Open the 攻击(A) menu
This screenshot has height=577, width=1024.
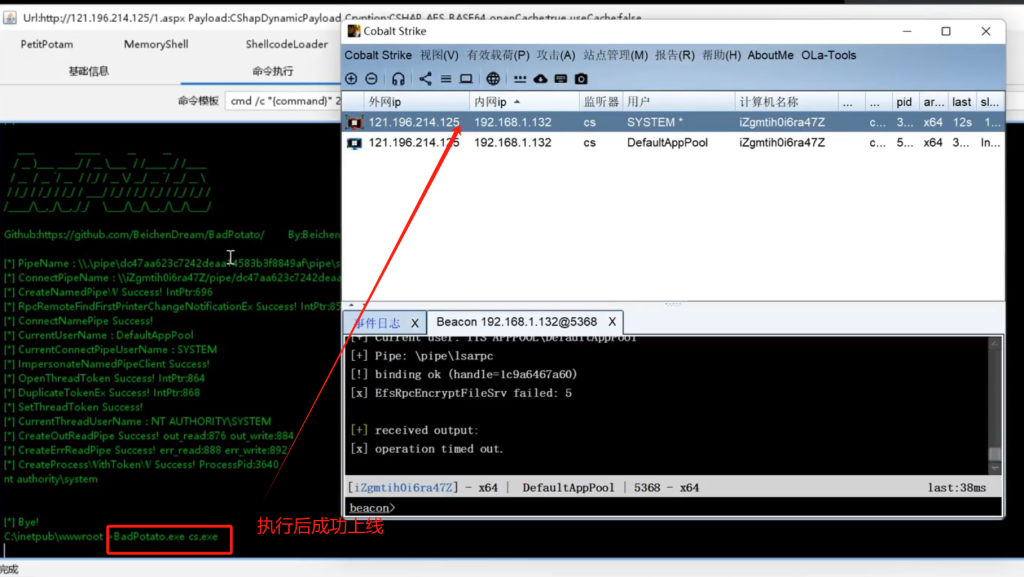(x=556, y=55)
